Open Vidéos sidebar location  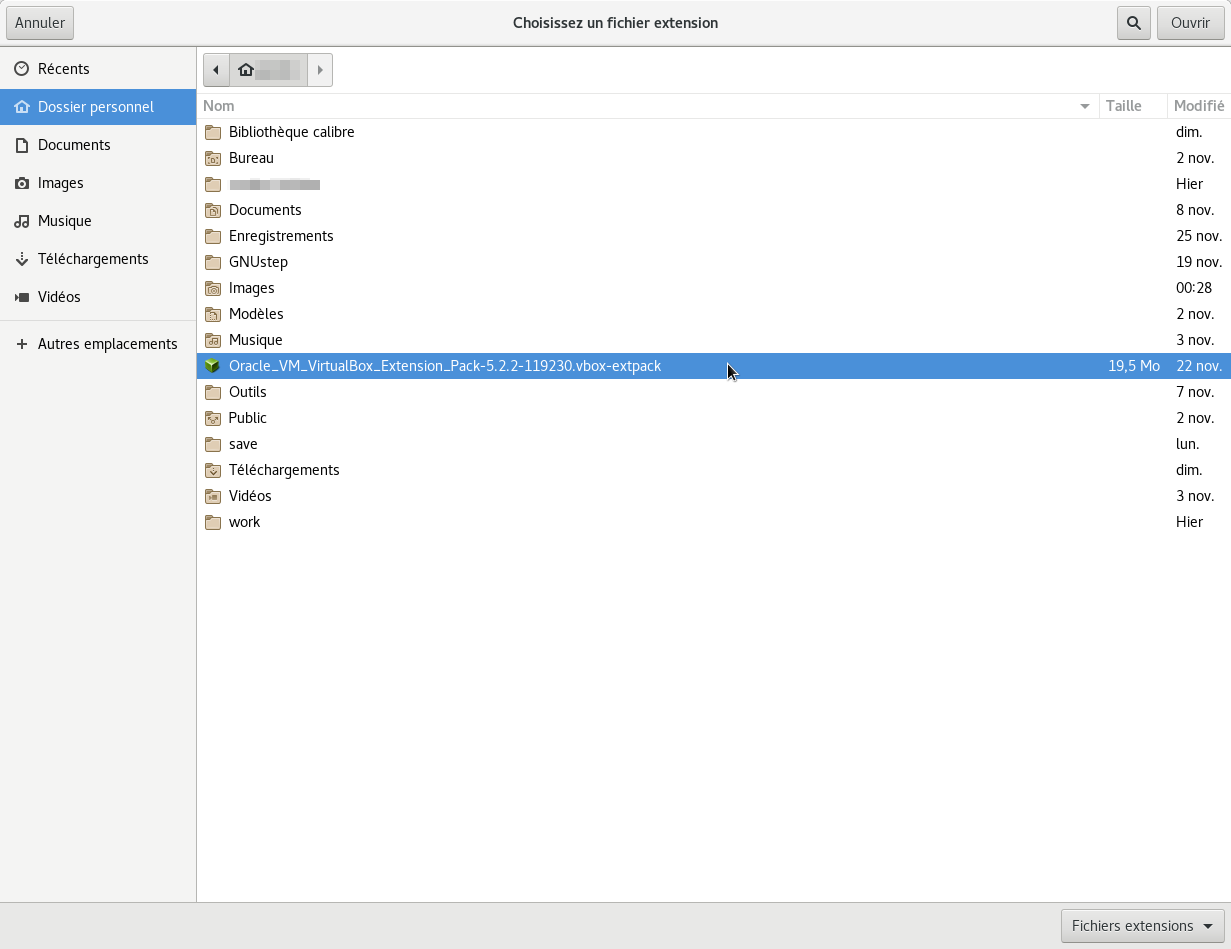[59, 297]
